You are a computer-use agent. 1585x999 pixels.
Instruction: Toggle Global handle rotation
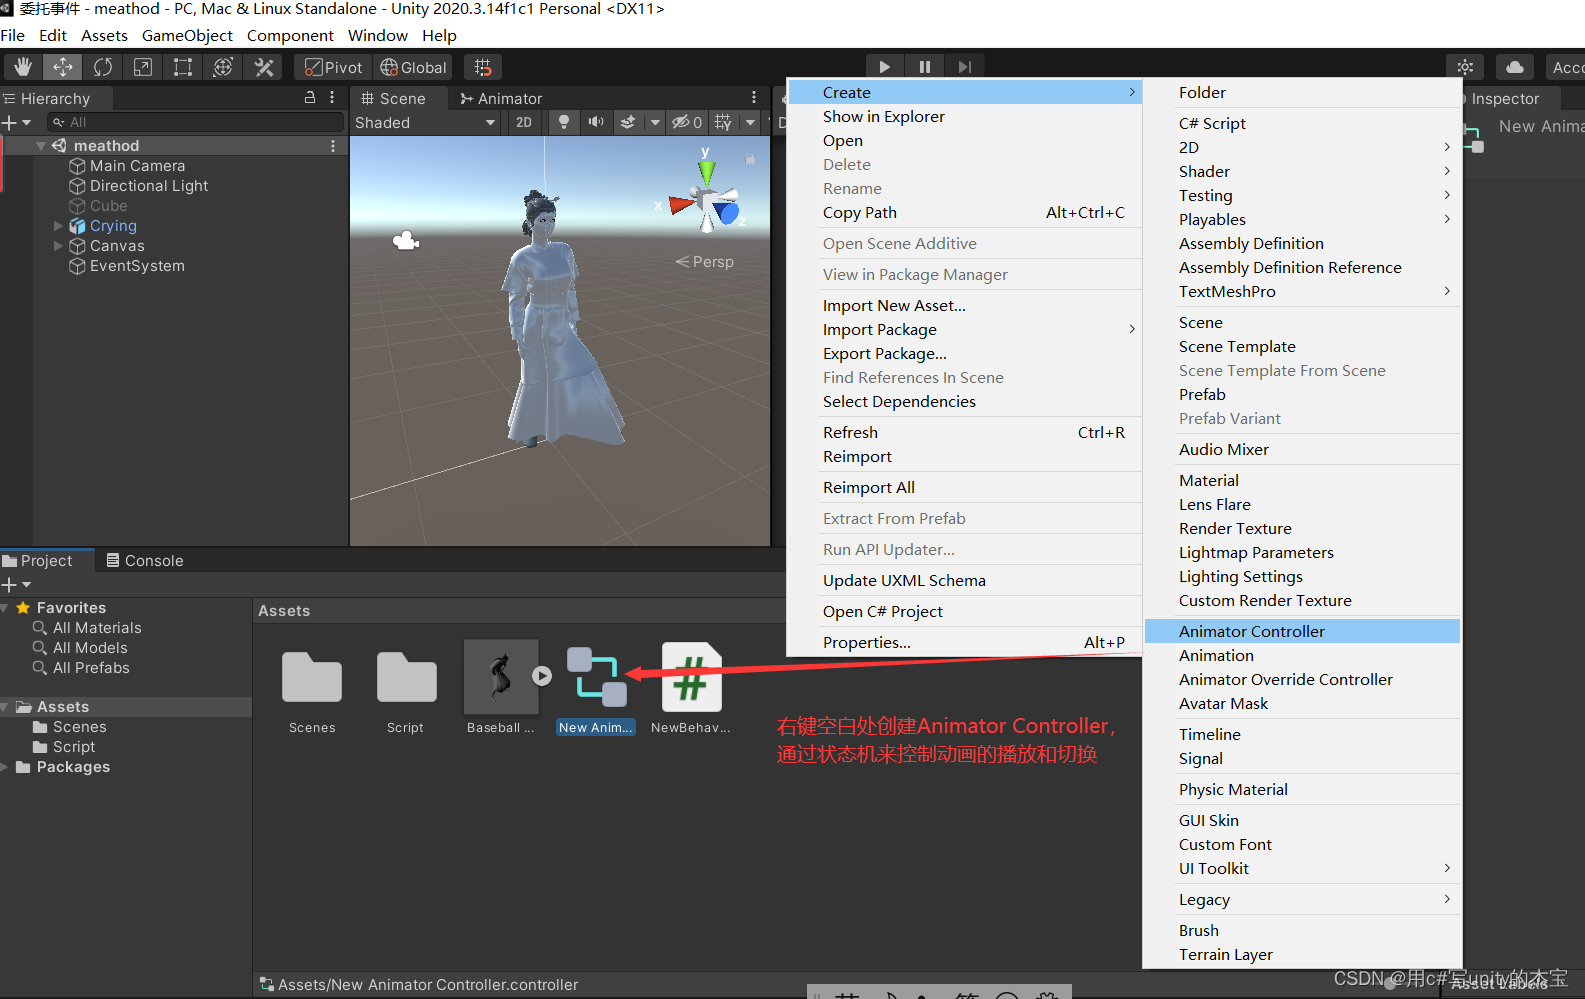tap(413, 67)
